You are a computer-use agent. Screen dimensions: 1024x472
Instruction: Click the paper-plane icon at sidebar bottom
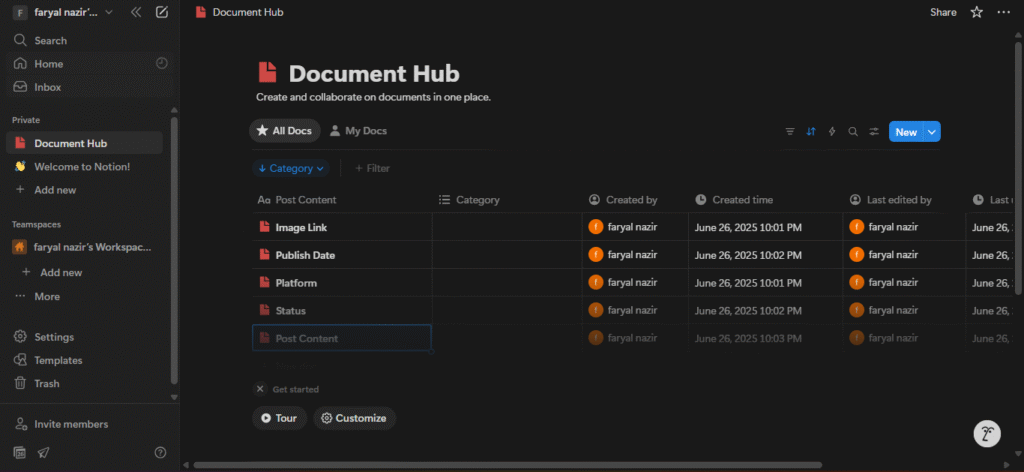(43, 452)
